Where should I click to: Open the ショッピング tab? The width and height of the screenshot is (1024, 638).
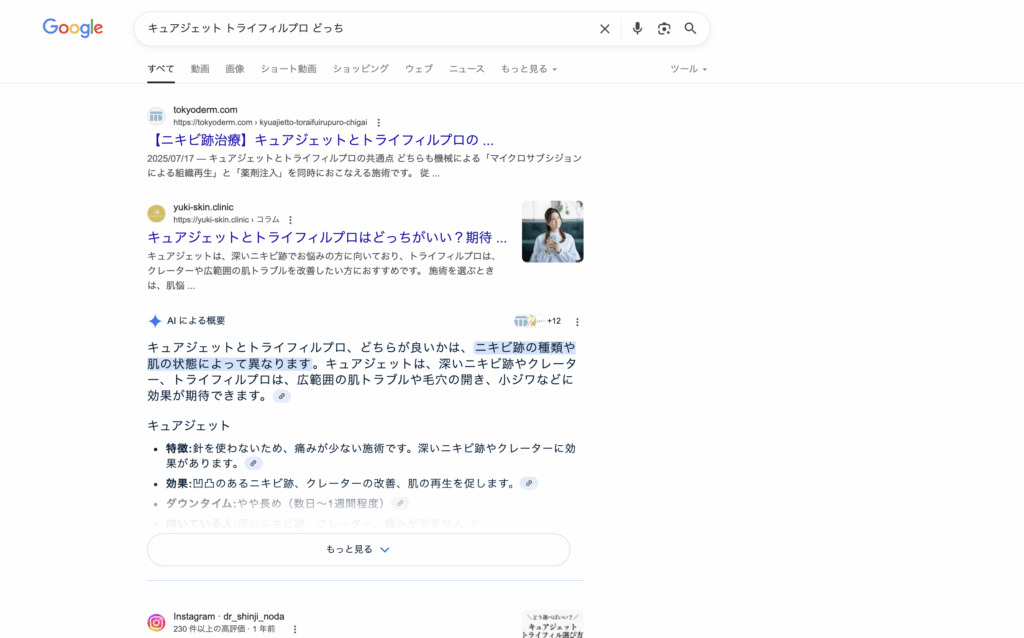click(x=360, y=69)
